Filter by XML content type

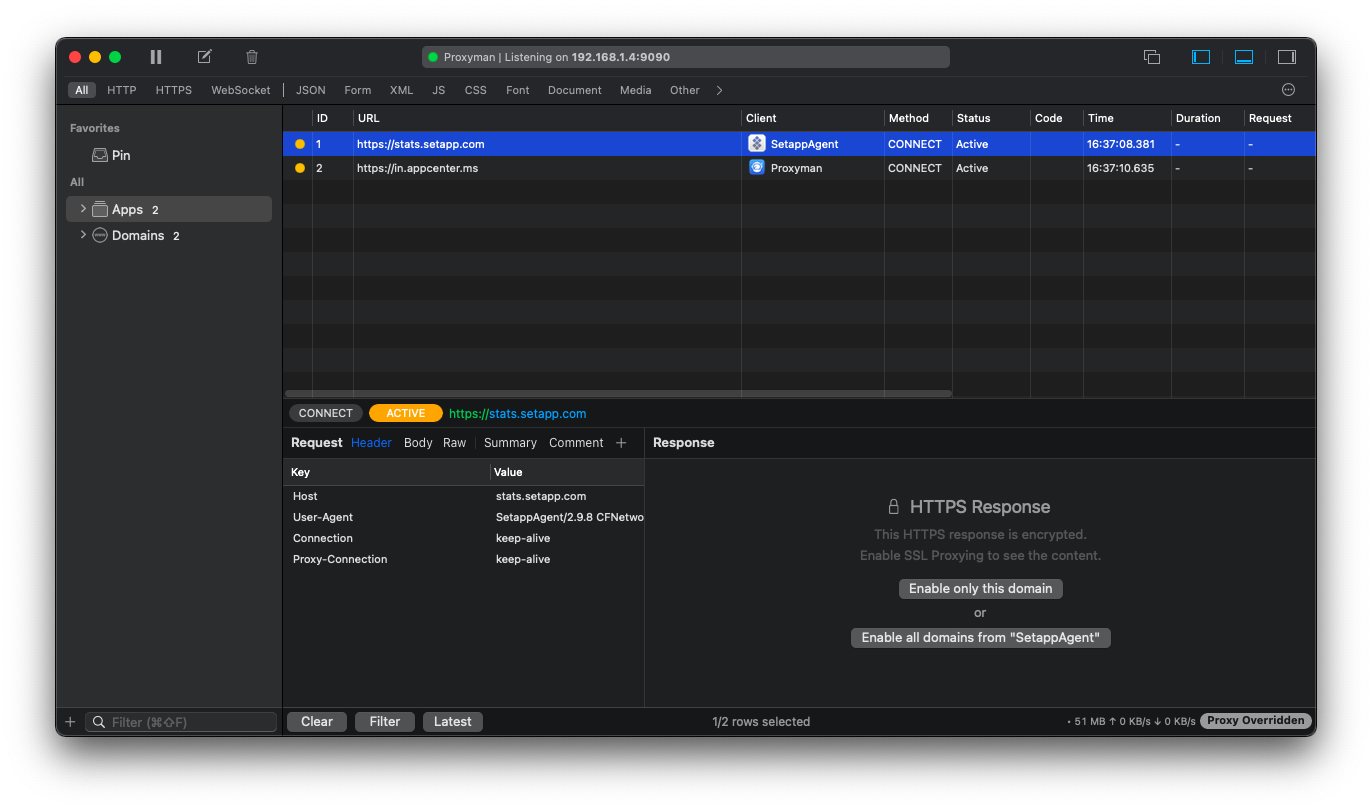click(401, 90)
